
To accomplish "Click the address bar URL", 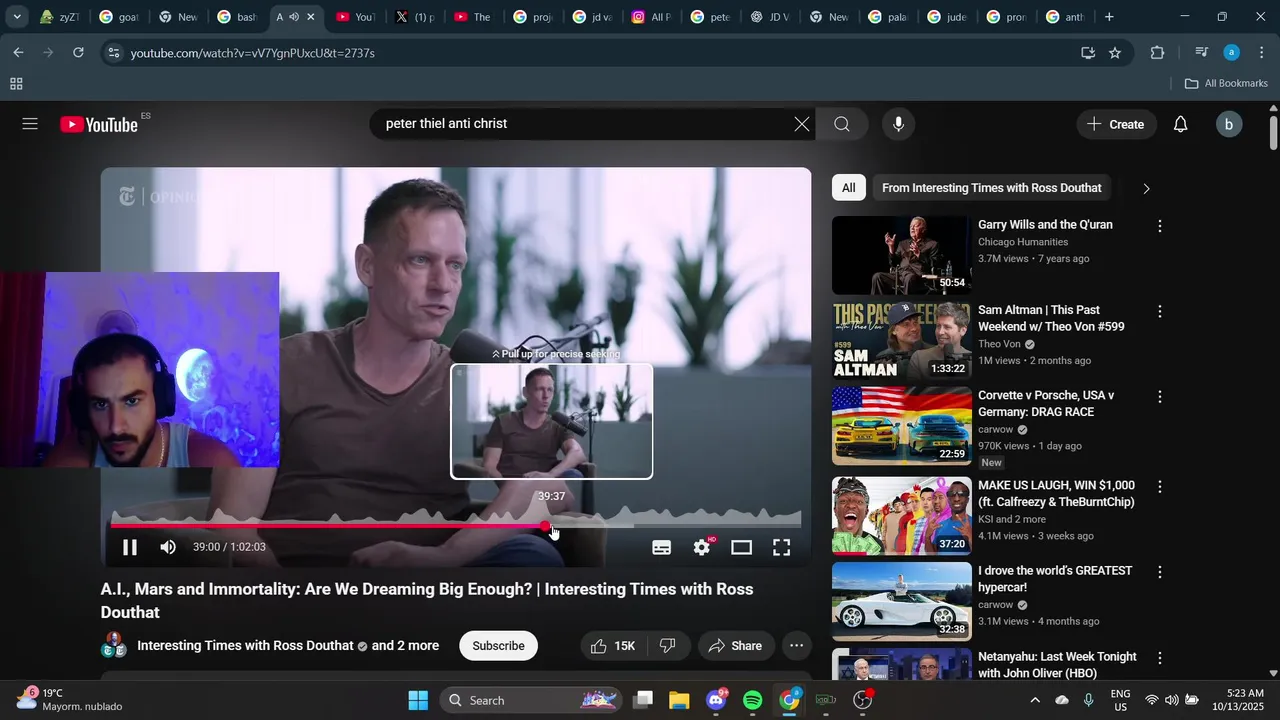I will (x=253, y=53).
